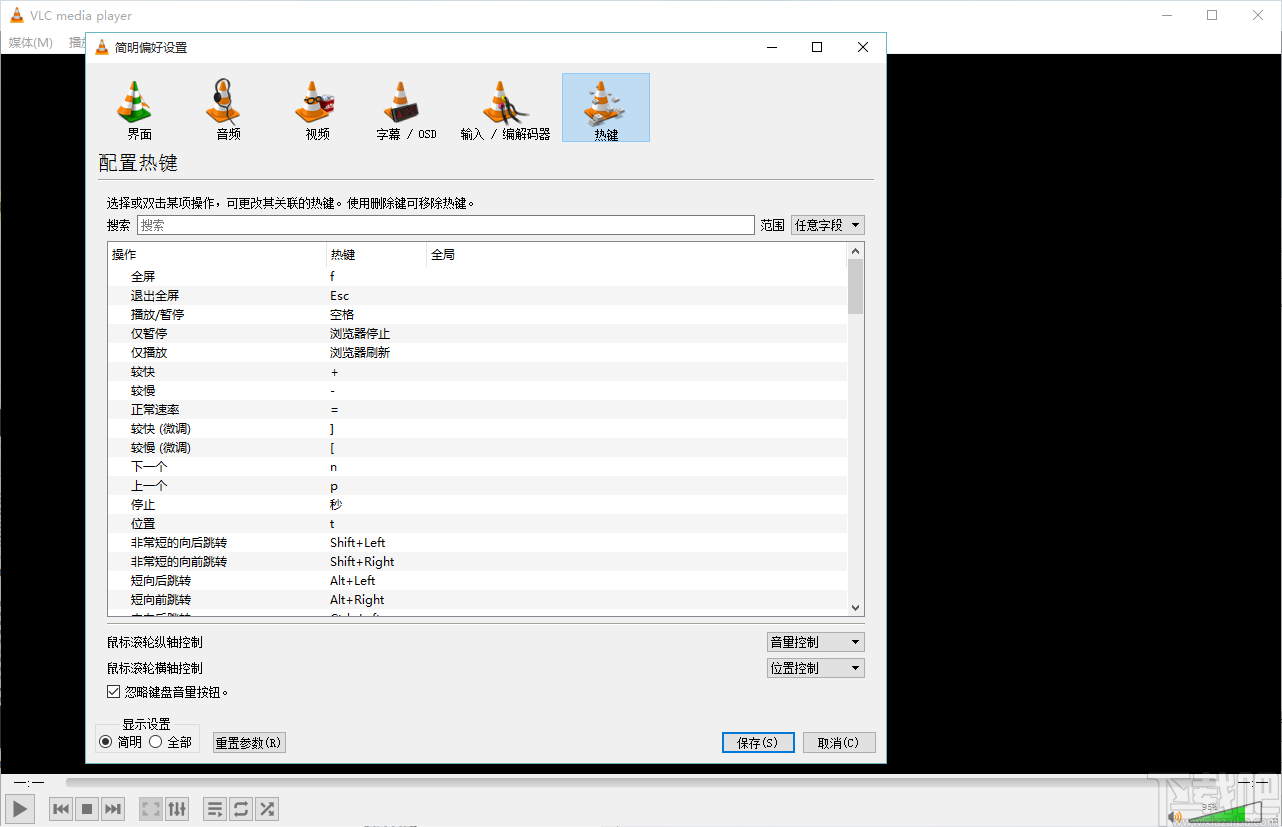Open the 音频 audio settings icon
Screen dimensions: 1282x827
[x=225, y=107]
